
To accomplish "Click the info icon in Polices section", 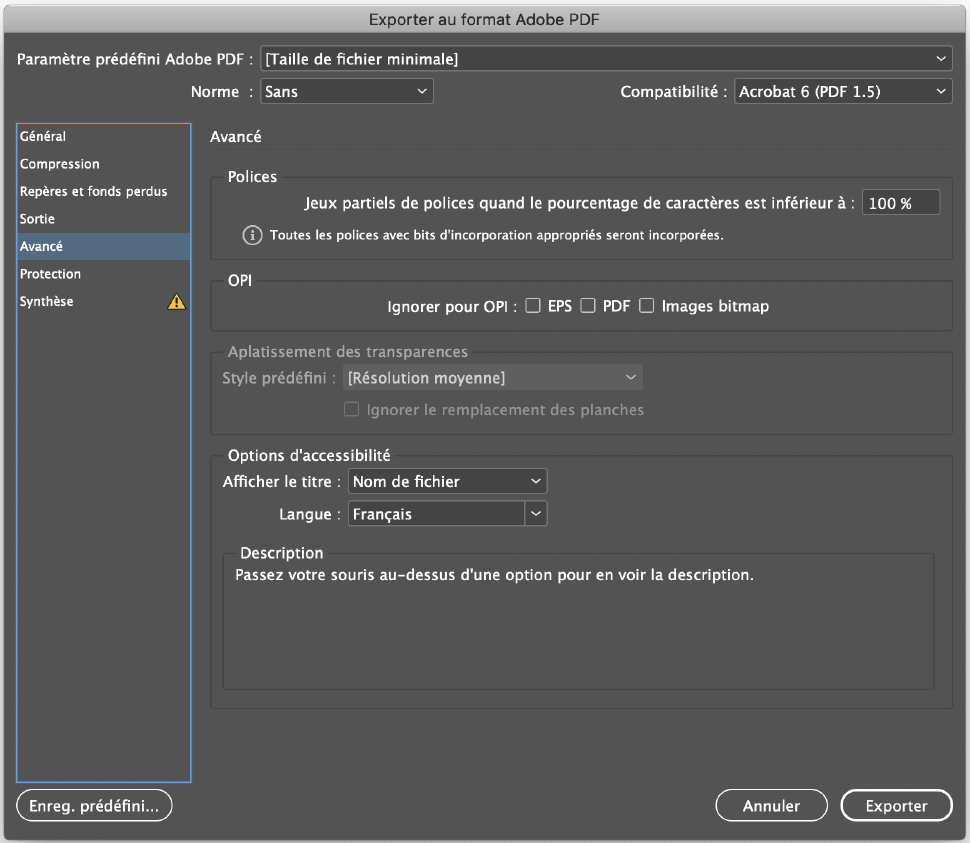I will (x=252, y=235).
